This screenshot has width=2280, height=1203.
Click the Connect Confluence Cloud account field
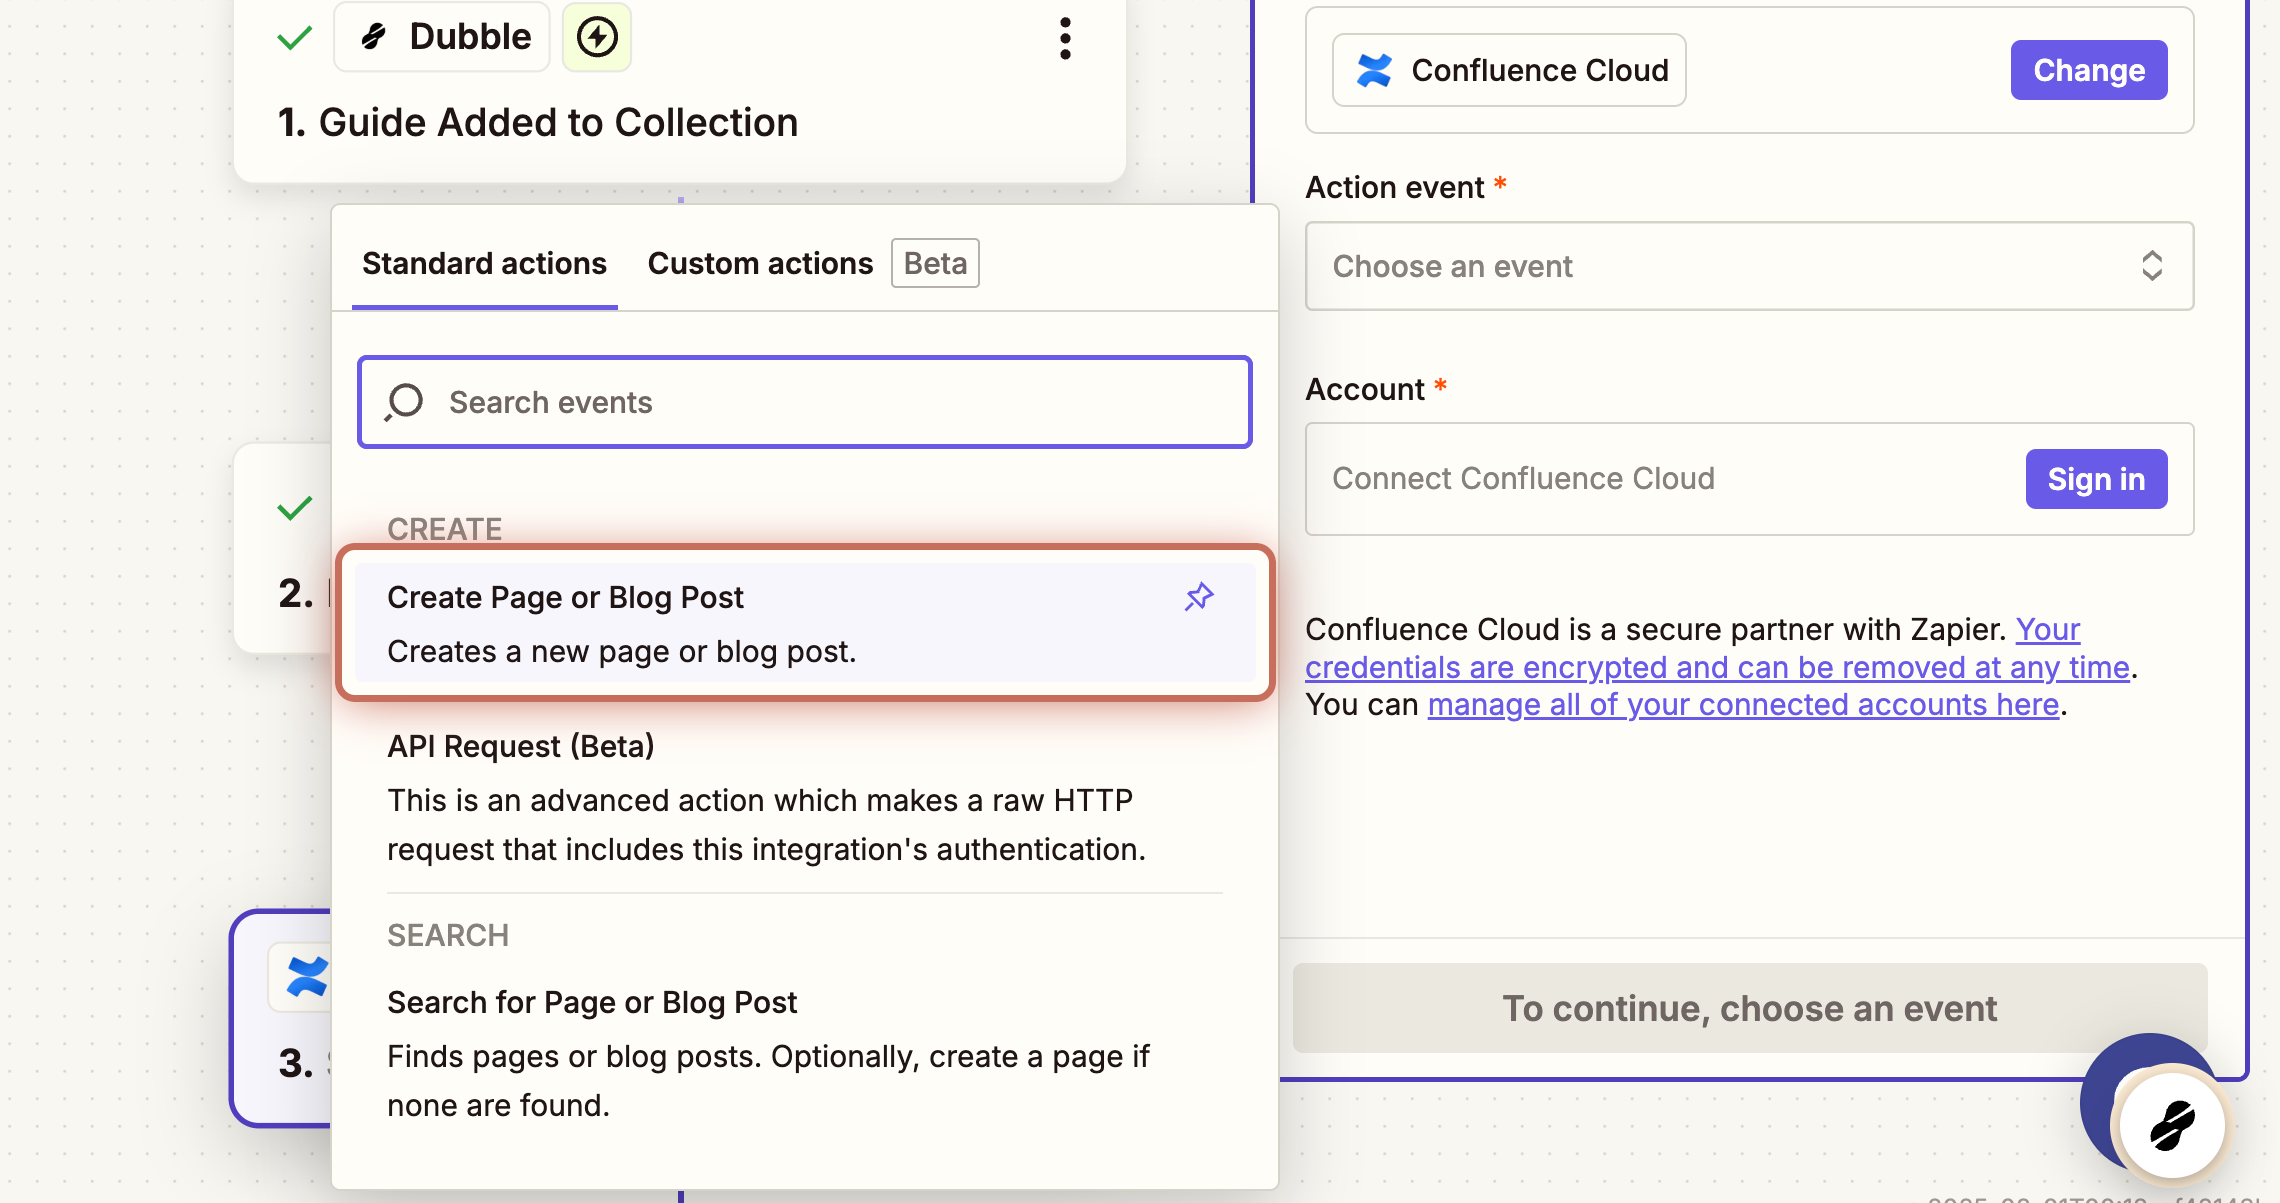pyautogui.click(x=1749, y=479)
